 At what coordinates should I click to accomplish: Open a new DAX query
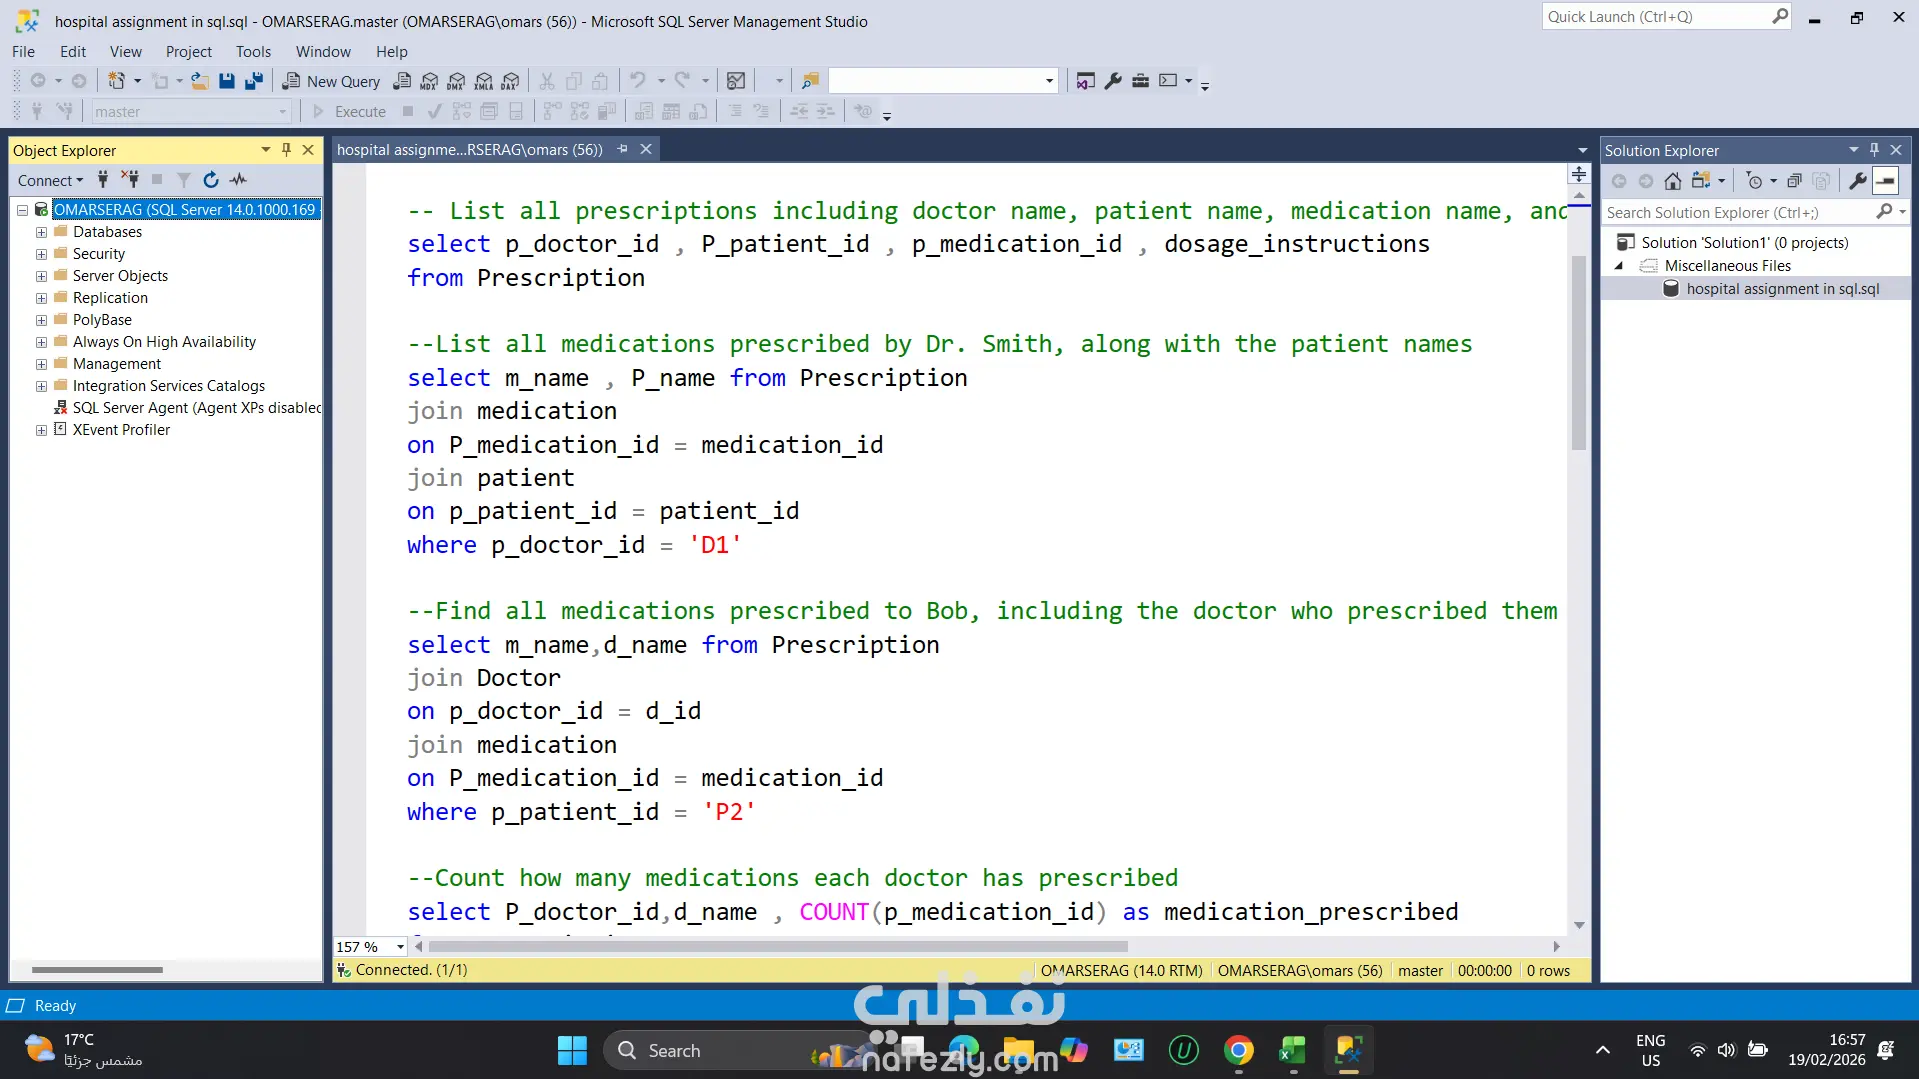coord(510,81)
